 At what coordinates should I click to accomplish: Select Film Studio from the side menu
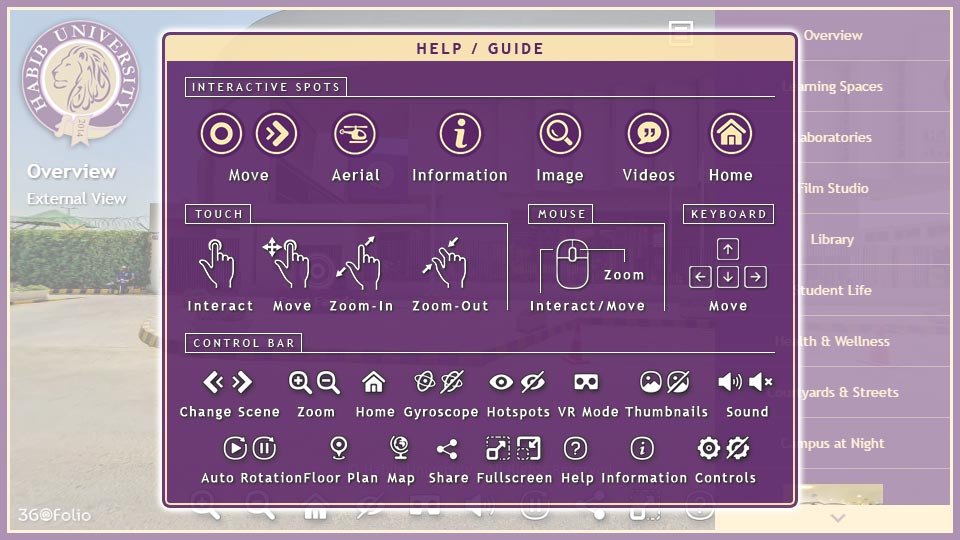pos(833,188)
